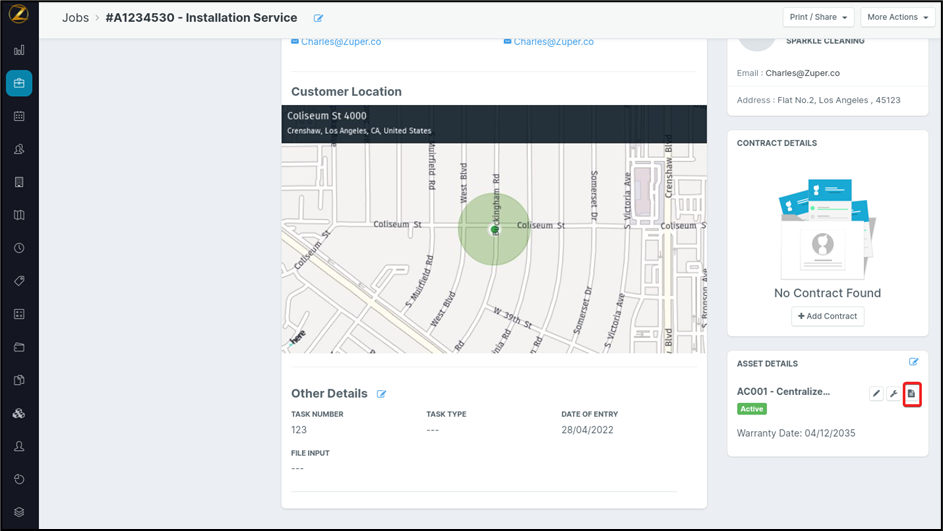The width and height of the screenshot is (943, 531).
Task: Open the asset document icon for AC001
Action: (911, 394)
